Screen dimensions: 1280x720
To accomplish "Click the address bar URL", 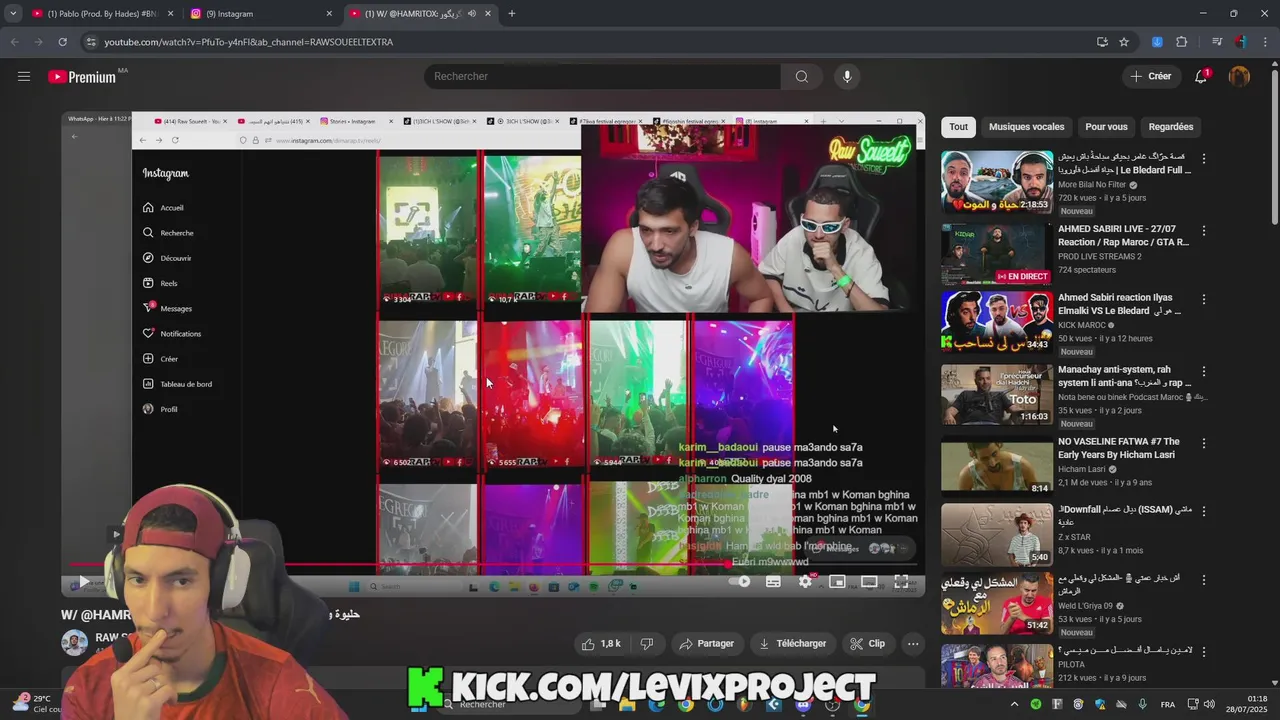I will click(x=249, y=42).
